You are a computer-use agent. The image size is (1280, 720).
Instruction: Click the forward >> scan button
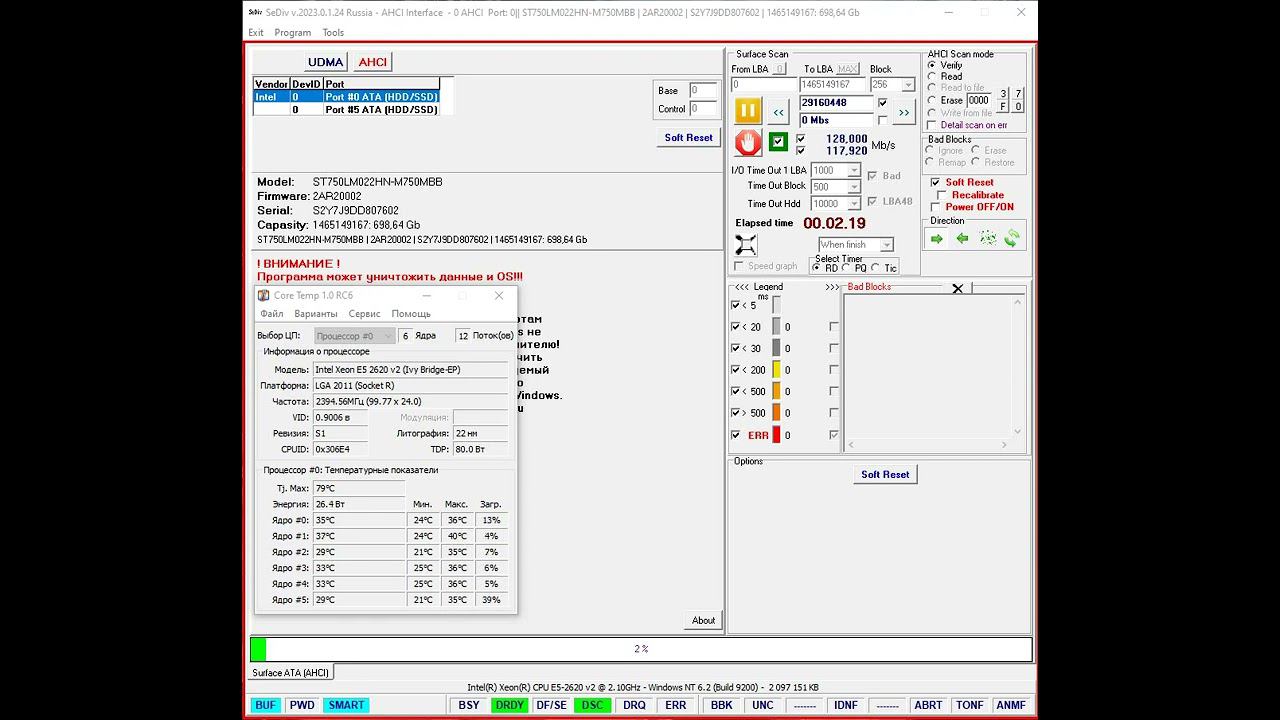(903, 112)
